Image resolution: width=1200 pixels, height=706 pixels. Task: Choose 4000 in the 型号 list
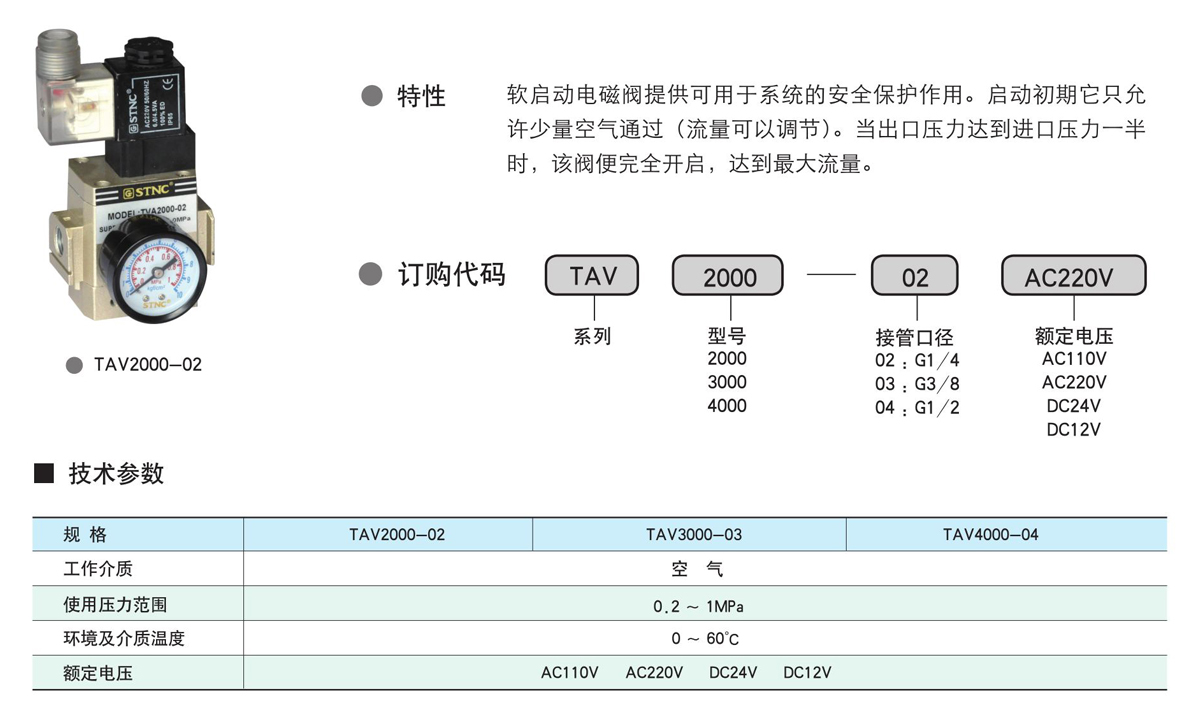(x=727, y=406)
